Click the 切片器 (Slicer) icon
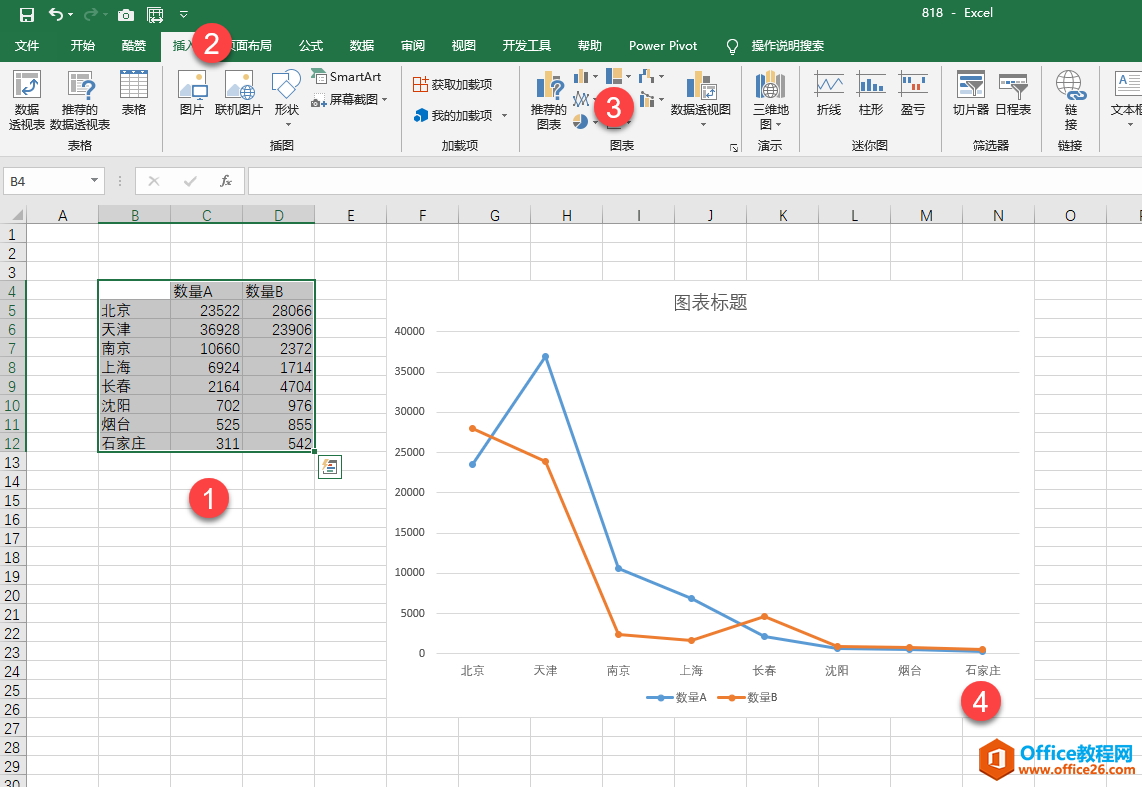This screenshot has width=1142, height=787. [969, 90]
